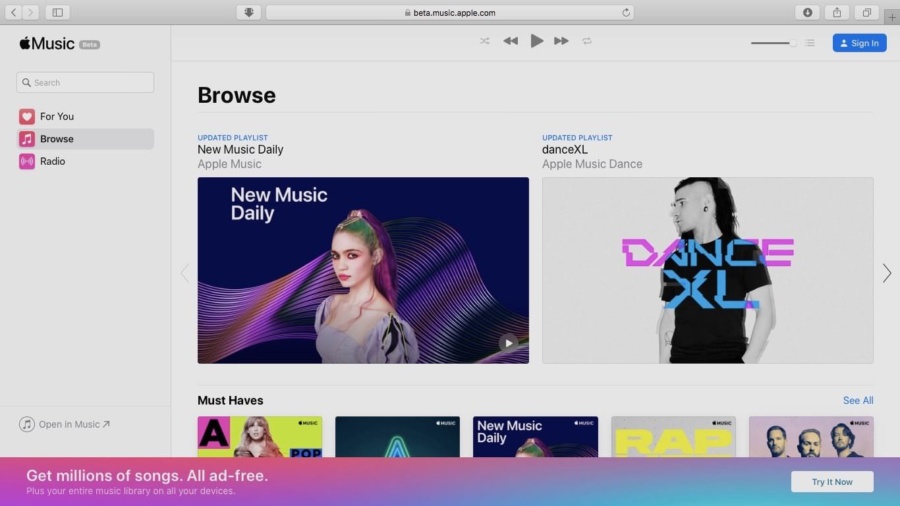Start playback with play button
The image size is (900, 506).
tap(536, 41)
